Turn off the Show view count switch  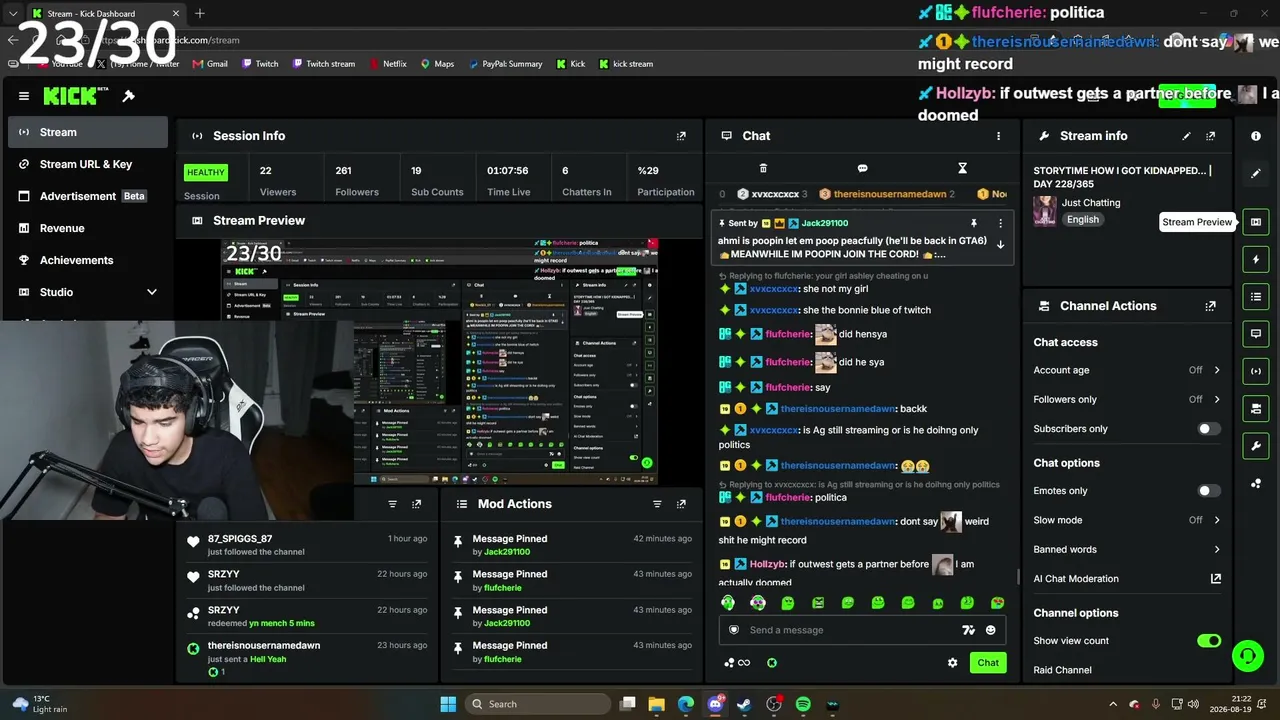[1209, 641]
